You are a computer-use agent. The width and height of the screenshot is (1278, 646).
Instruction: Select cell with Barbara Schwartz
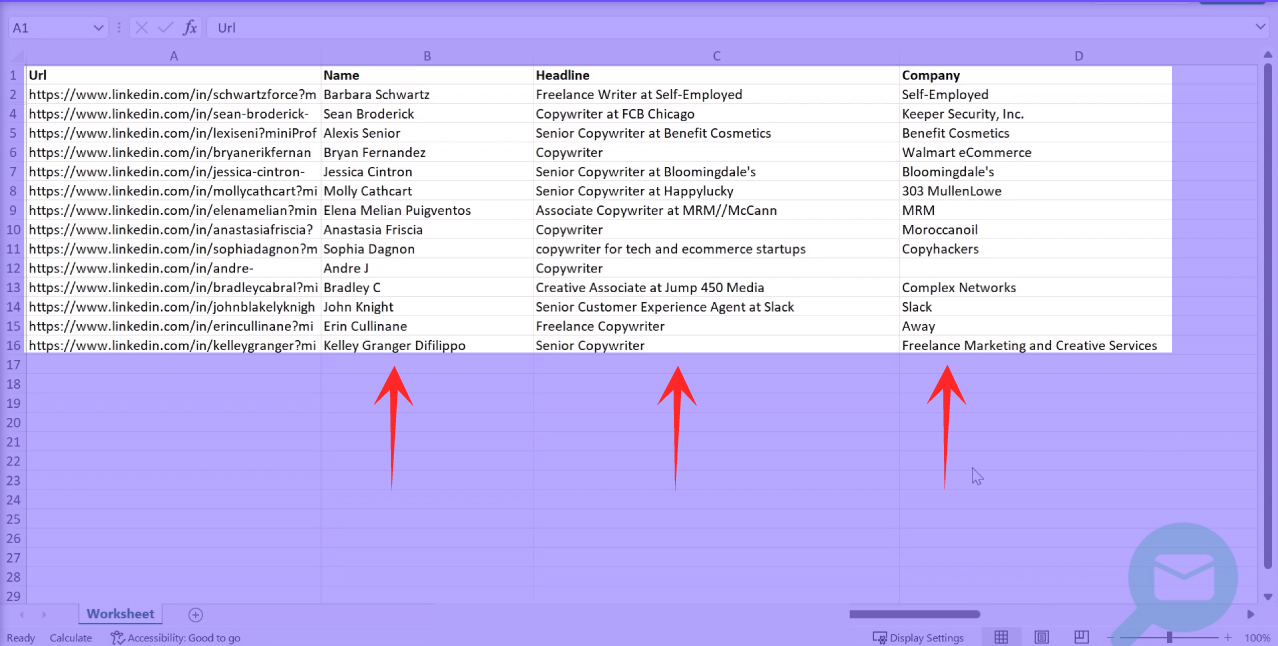pyautogui.click(x=427, y=94)
